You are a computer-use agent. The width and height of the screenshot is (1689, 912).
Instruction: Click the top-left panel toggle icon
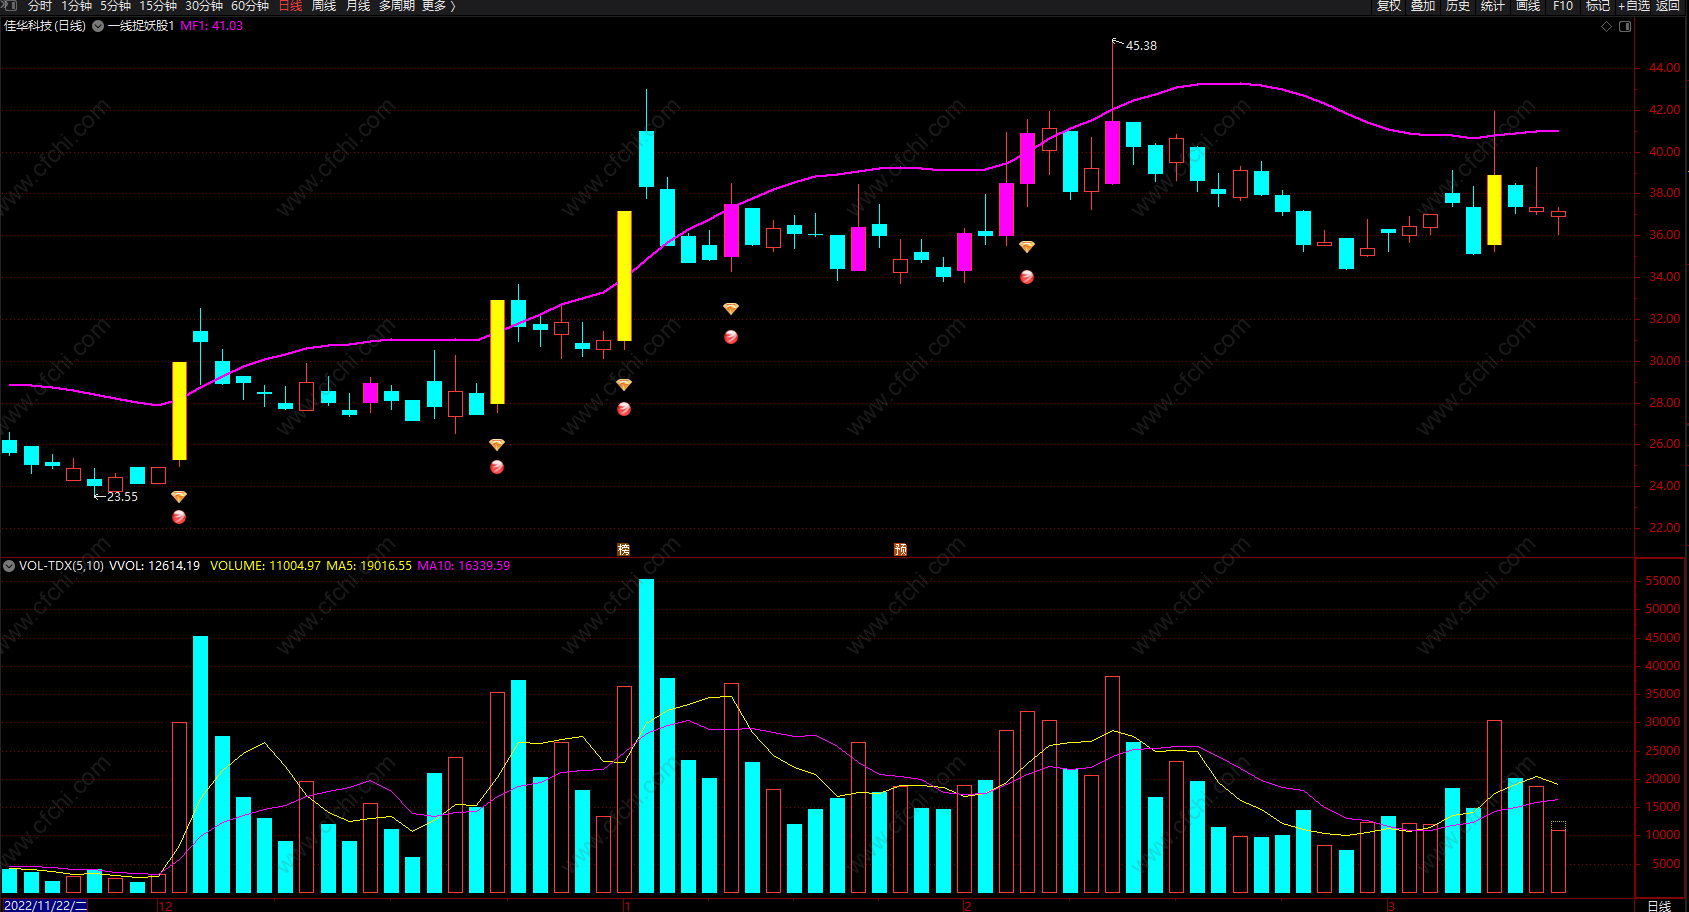[9, 5]
